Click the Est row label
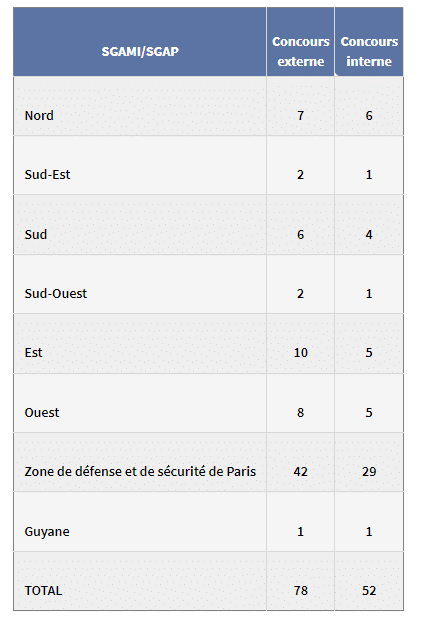 tap(33, 352)
